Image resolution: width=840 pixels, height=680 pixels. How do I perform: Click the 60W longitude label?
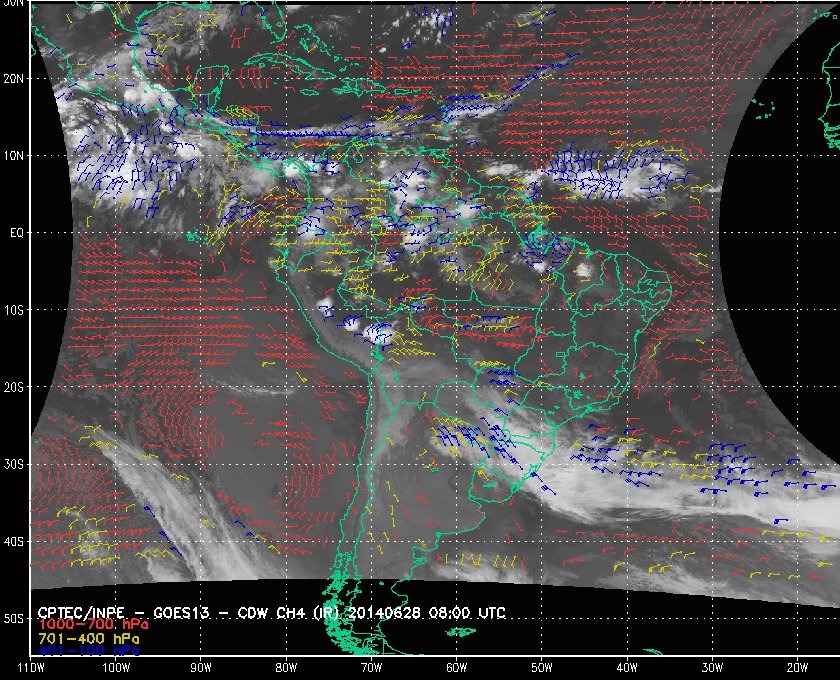[x=456, y=668]
